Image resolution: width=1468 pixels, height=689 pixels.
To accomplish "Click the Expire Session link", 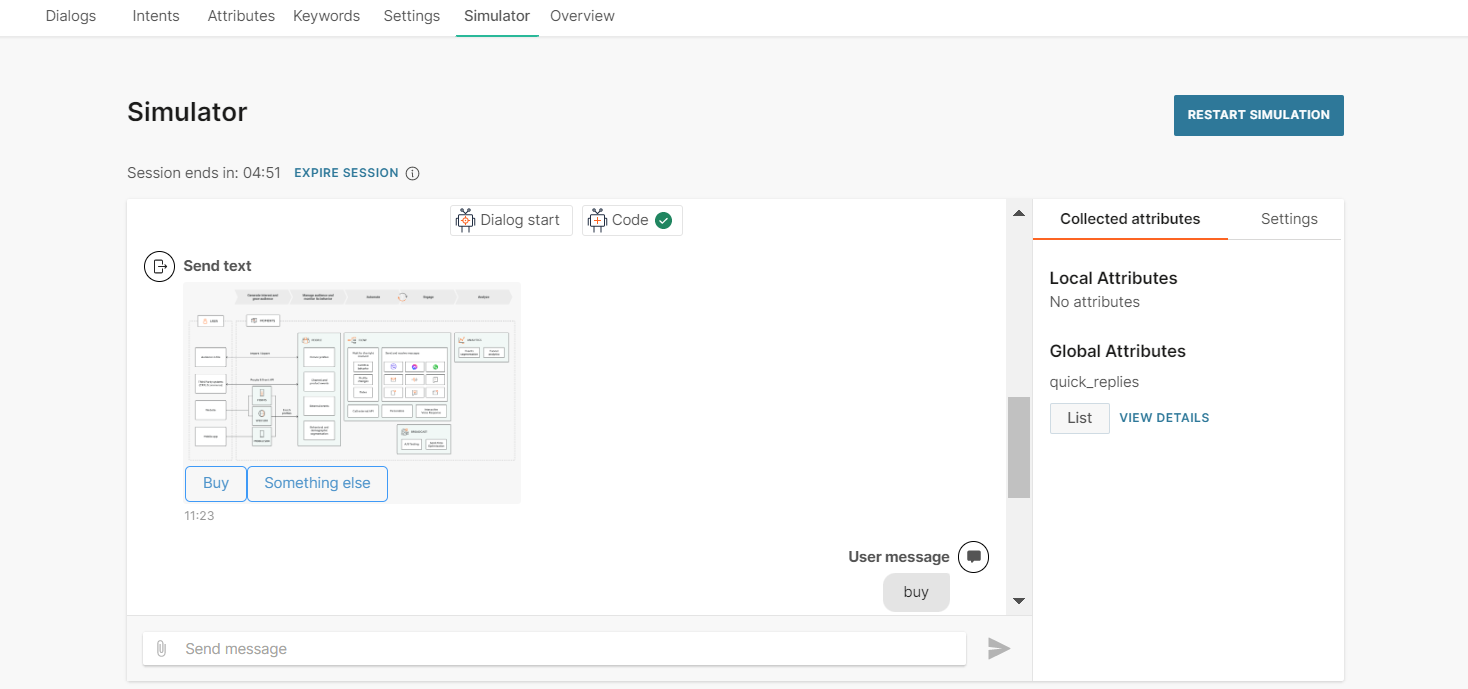I will point(346,173).
